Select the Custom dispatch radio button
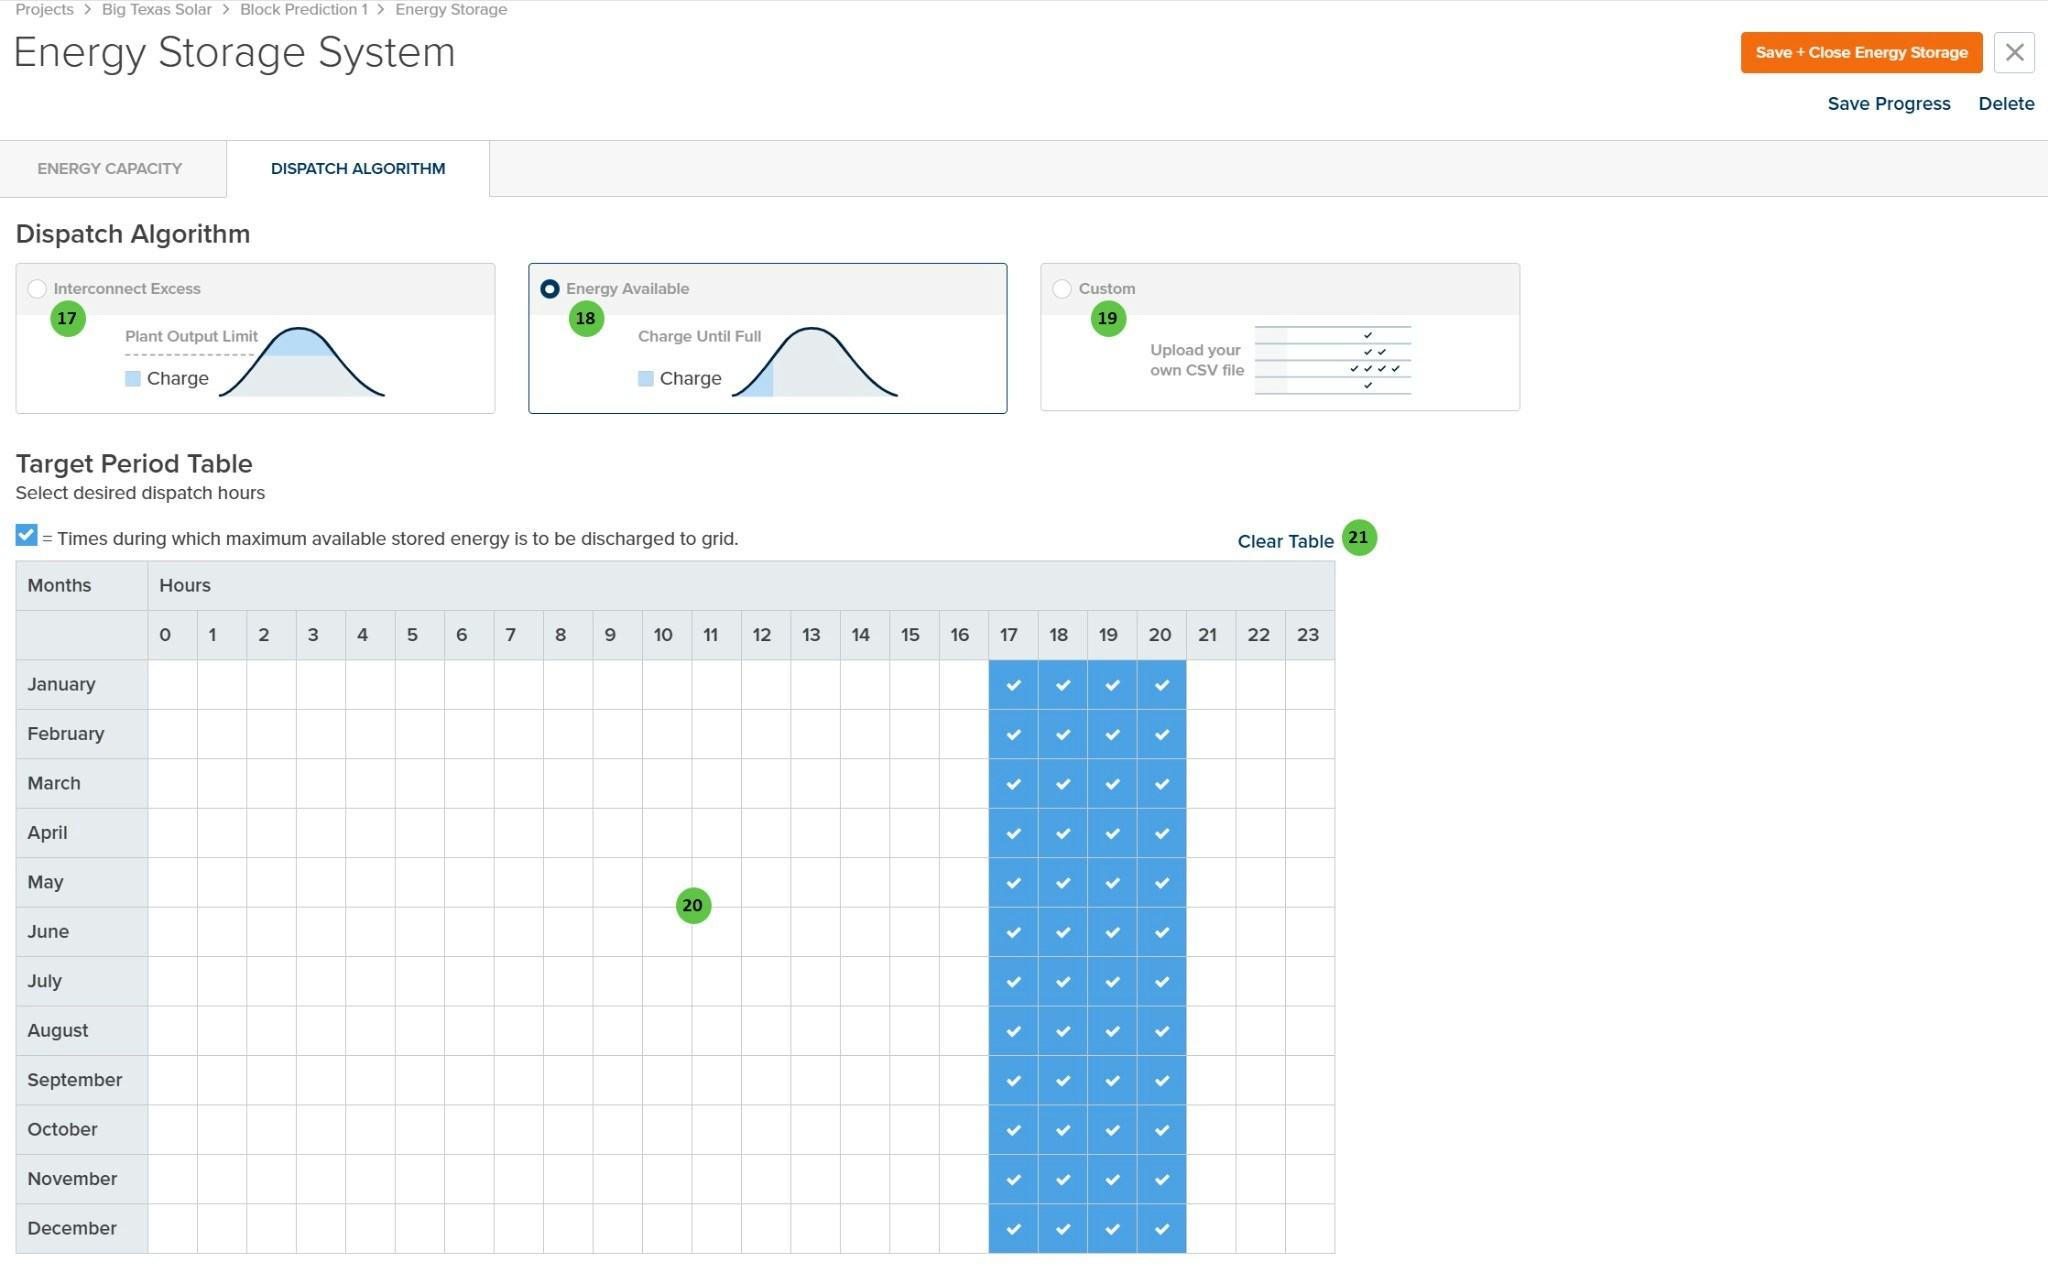The height and width of the screenshot is (1273, 2048). [1062, 289]
